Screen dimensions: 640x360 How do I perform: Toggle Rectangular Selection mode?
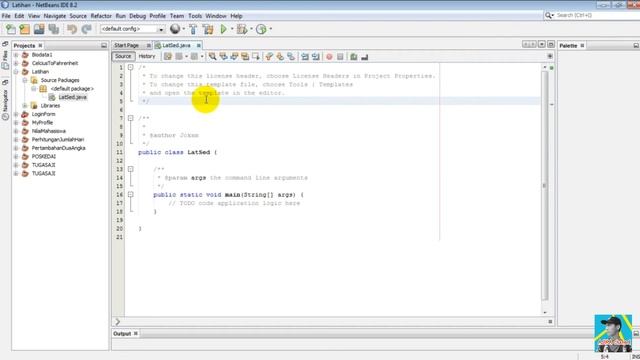[256, 57]
